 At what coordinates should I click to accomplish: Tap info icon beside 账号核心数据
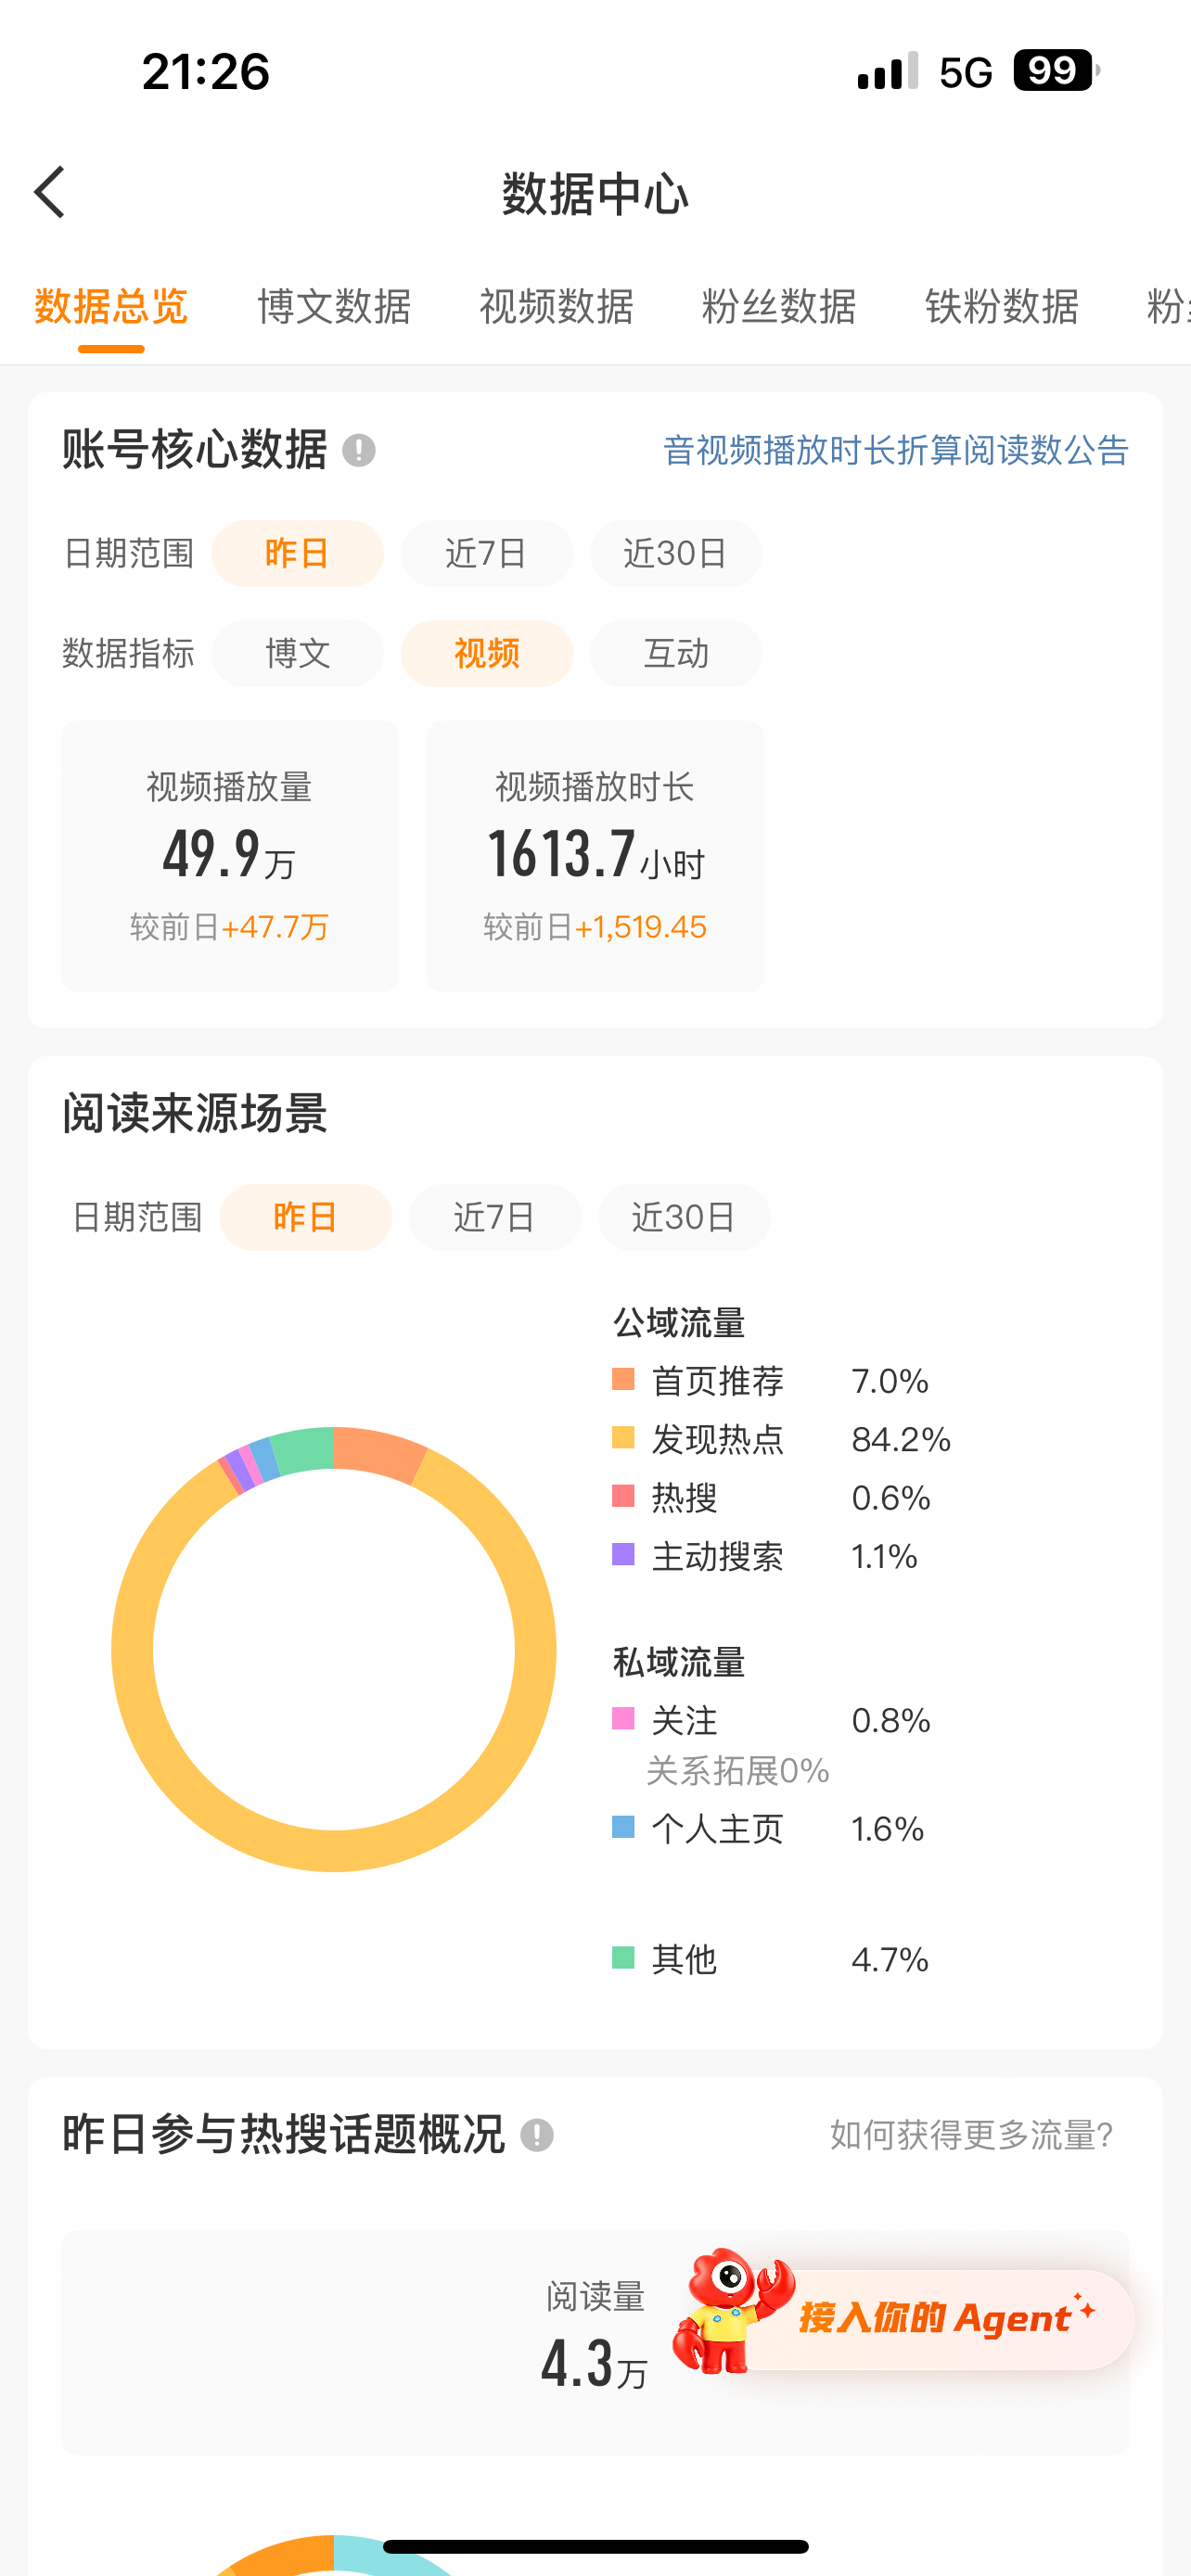359,450
